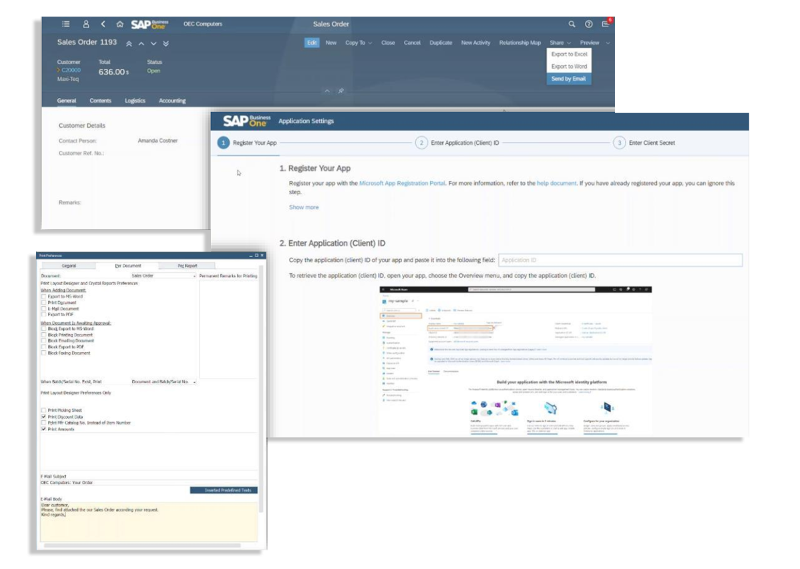Uncheck the Print Discount Data checkbox
This screenshot has width=800, height=569.
pyautogui.click(x=43, y=416)
